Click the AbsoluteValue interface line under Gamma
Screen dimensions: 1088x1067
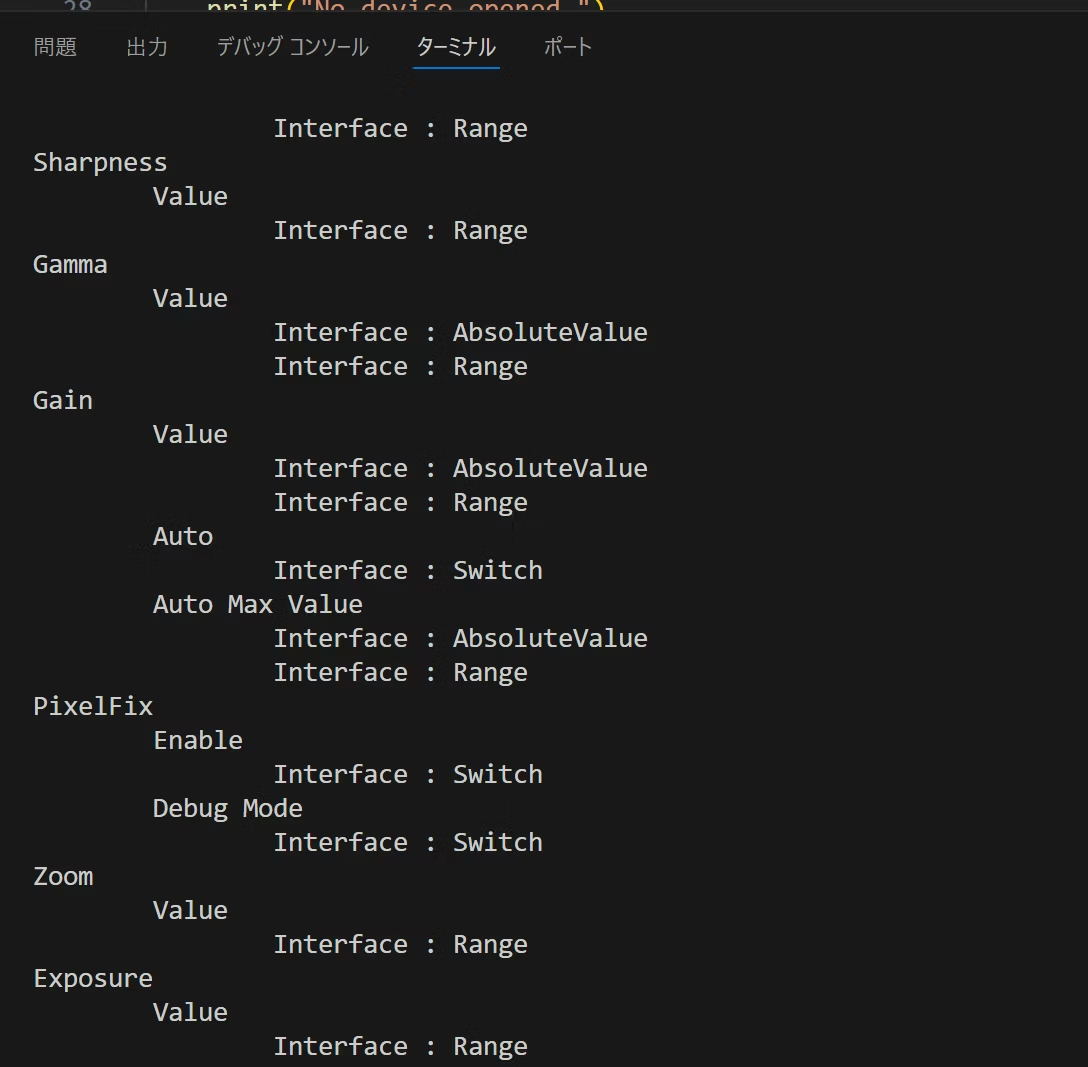[460, 332]
